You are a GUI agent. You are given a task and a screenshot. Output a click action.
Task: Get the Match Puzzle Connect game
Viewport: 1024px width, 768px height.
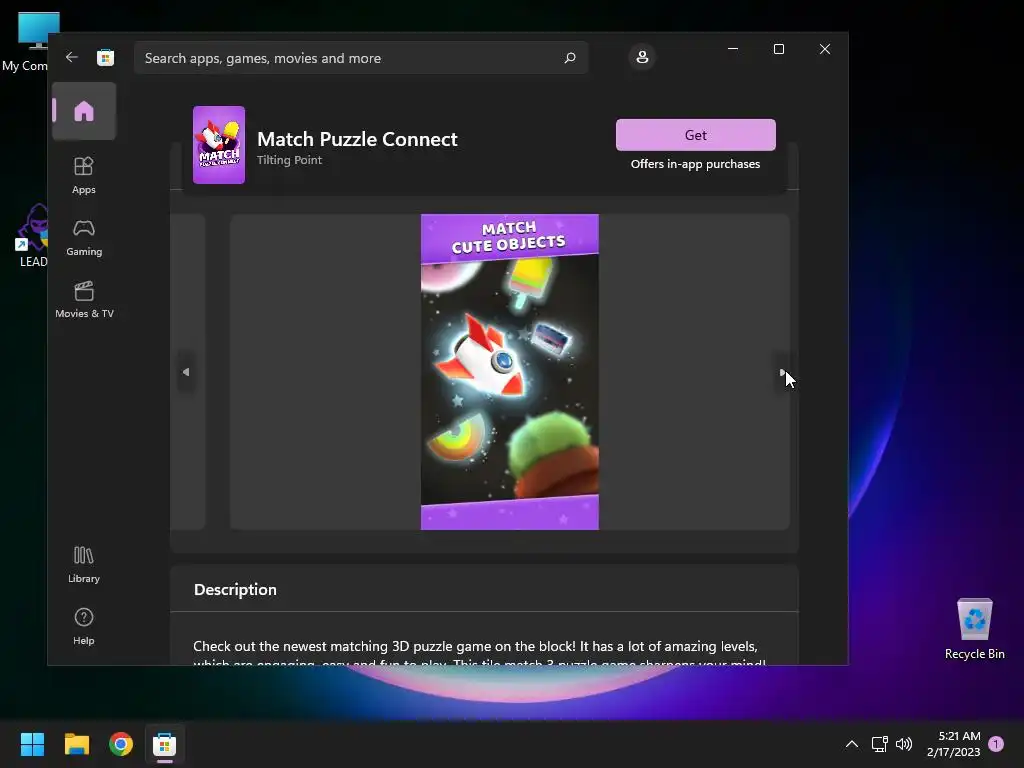pos(696,135)
